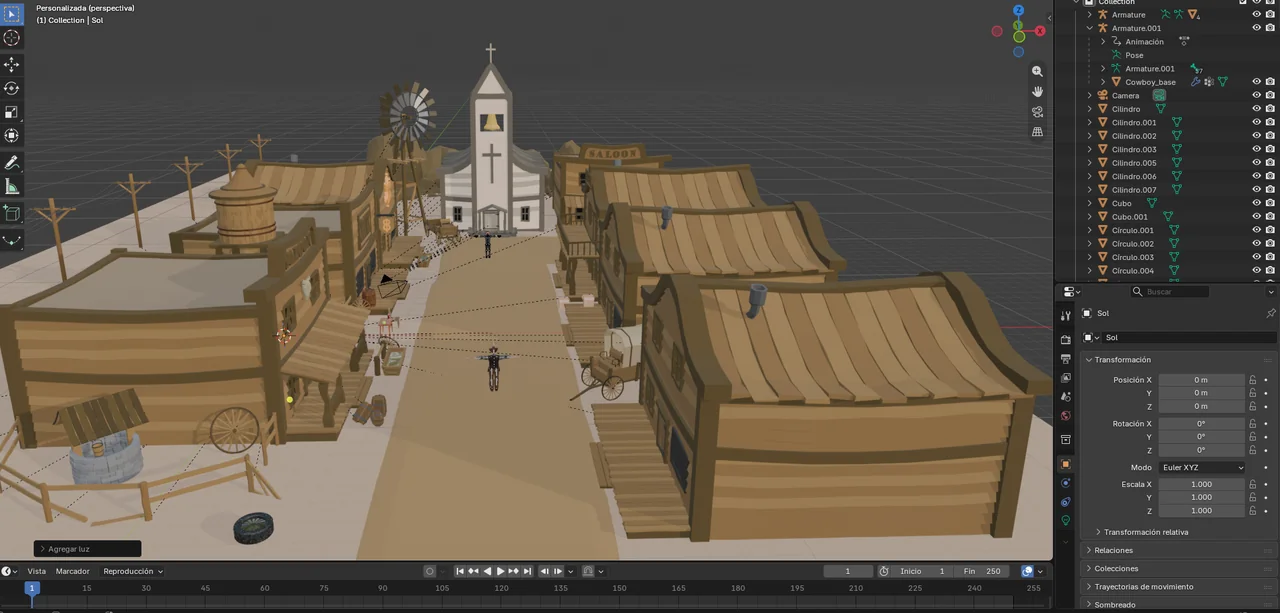This screenshot has width=1280, height=613.
Task: Click the properties Buscar search field
Action: tap(1169, 291)
